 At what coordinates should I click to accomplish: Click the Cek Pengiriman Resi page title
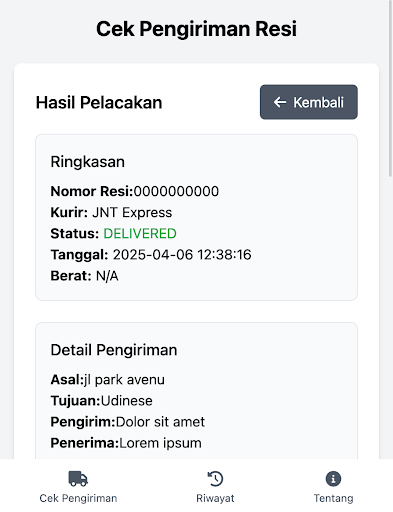click(x=196, y=29)
